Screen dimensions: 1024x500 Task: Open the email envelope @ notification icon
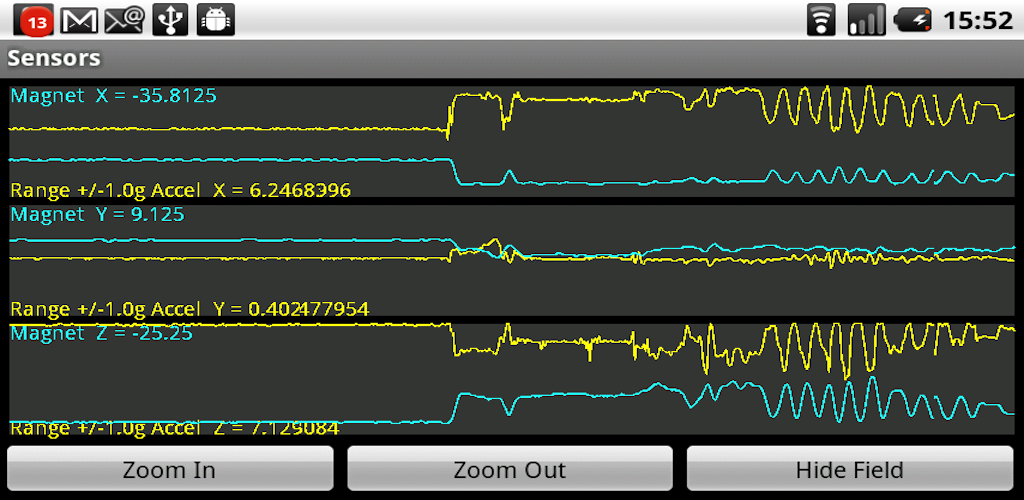point(124,20)
